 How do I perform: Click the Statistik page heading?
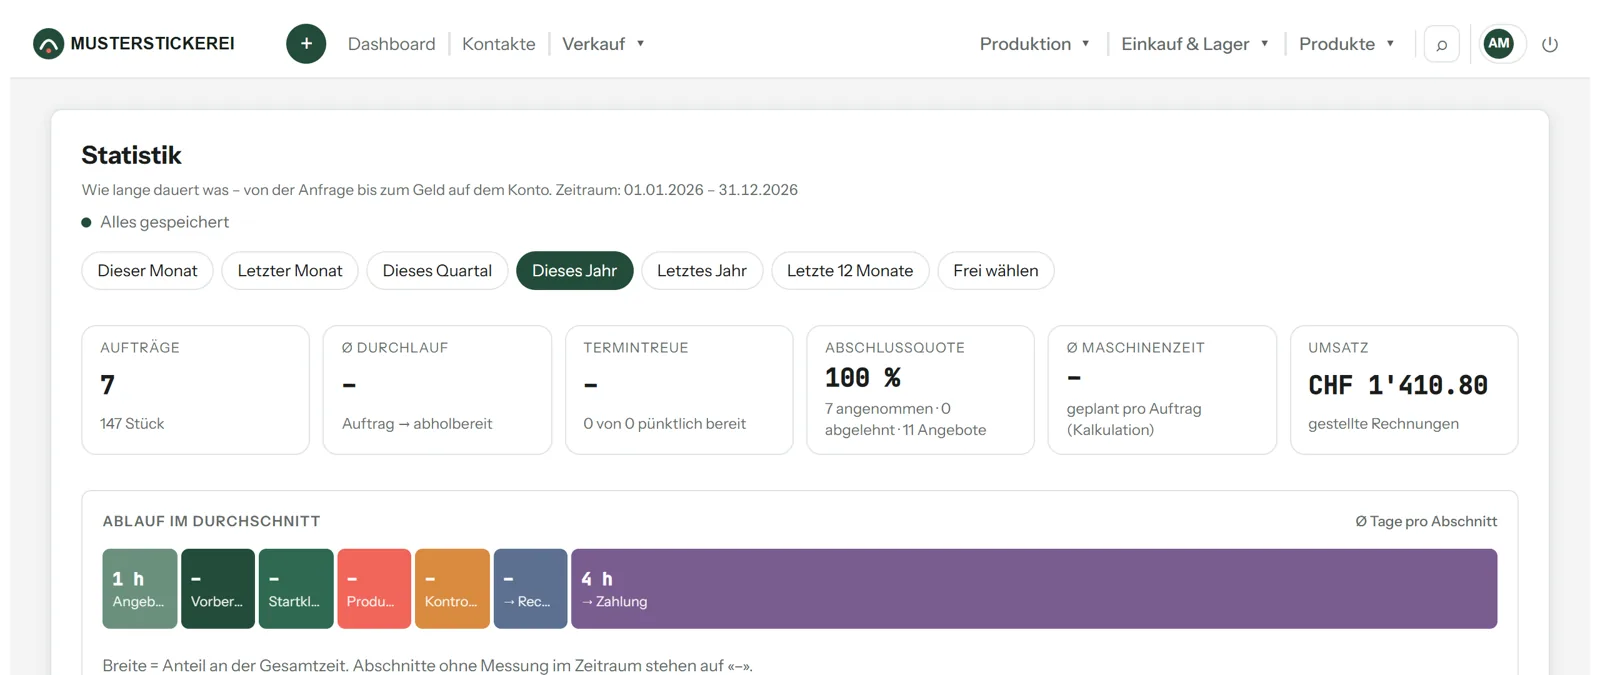132,155
